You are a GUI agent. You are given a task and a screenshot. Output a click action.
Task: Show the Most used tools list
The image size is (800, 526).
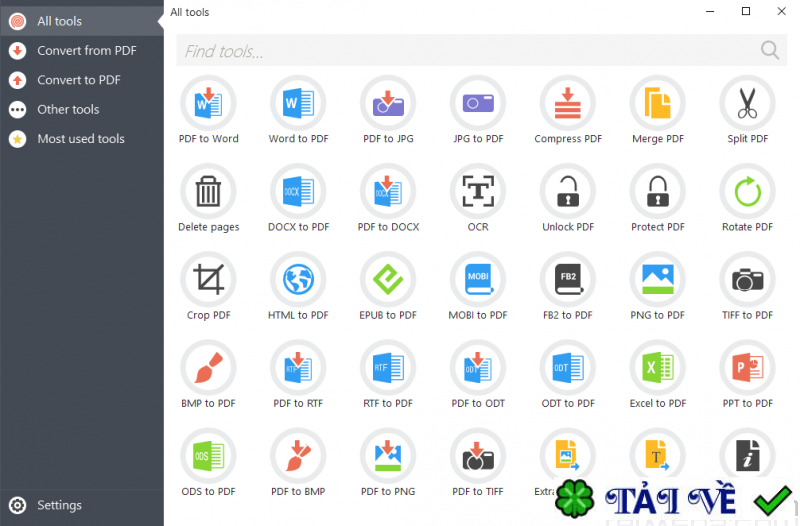tap(82, 139)
